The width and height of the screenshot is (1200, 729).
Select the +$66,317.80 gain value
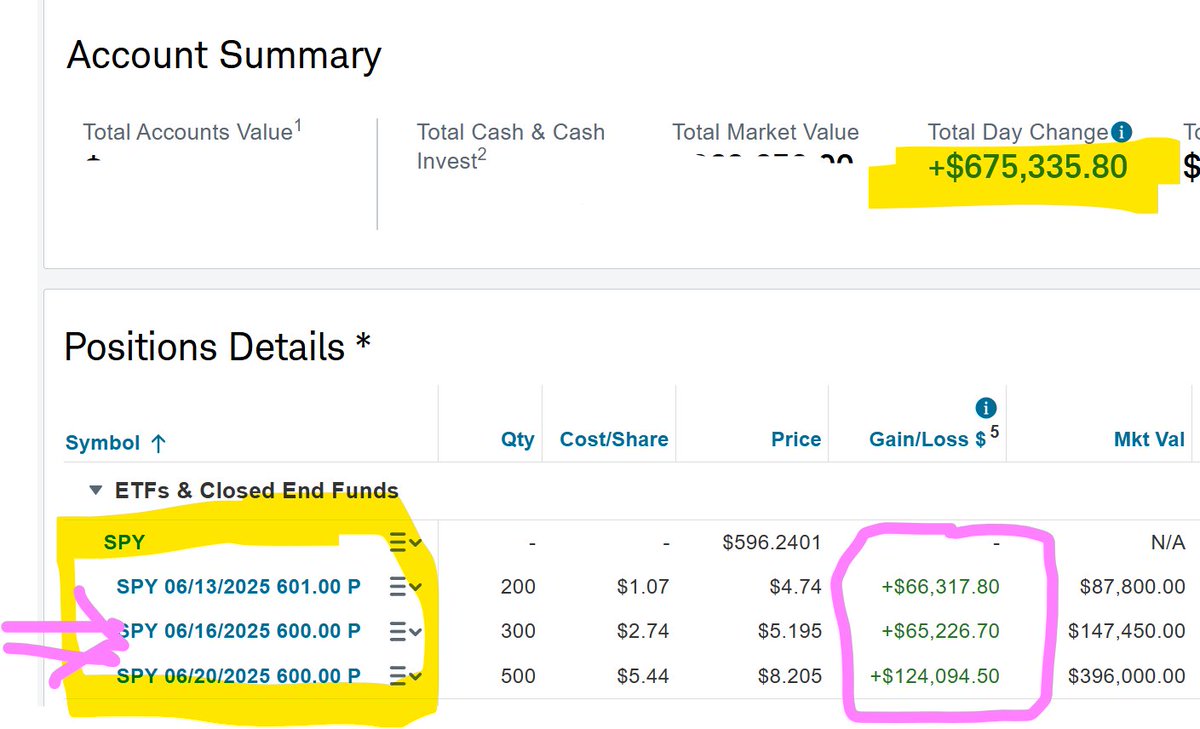[x=940, y=587]
